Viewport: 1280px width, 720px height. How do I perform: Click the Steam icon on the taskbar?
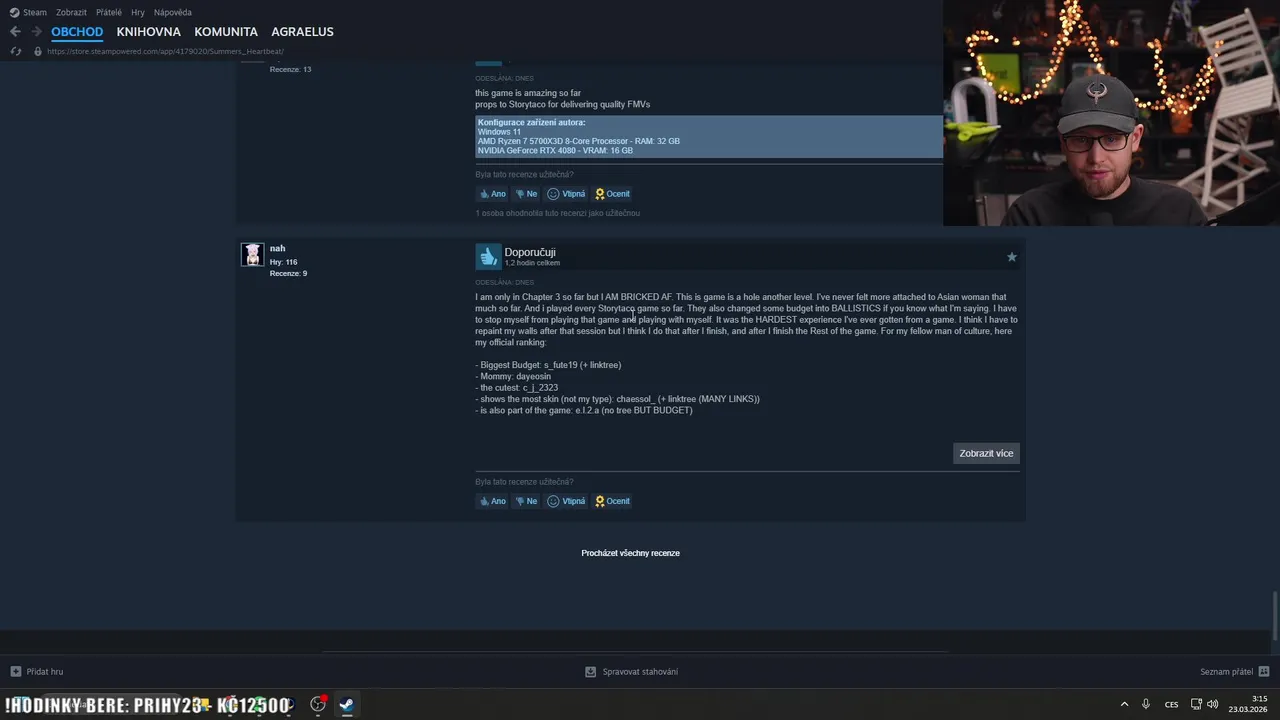click(x=346, y=704)
